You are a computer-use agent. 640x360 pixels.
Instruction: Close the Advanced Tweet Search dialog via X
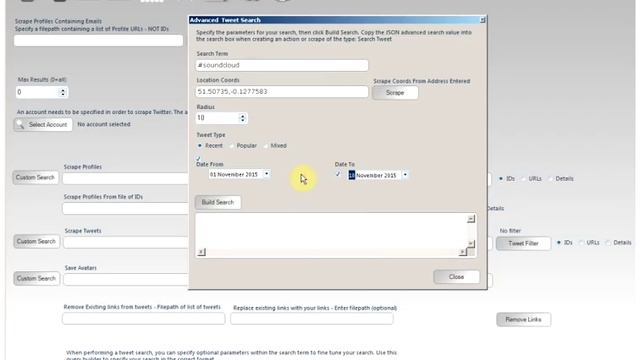[482, 20]
